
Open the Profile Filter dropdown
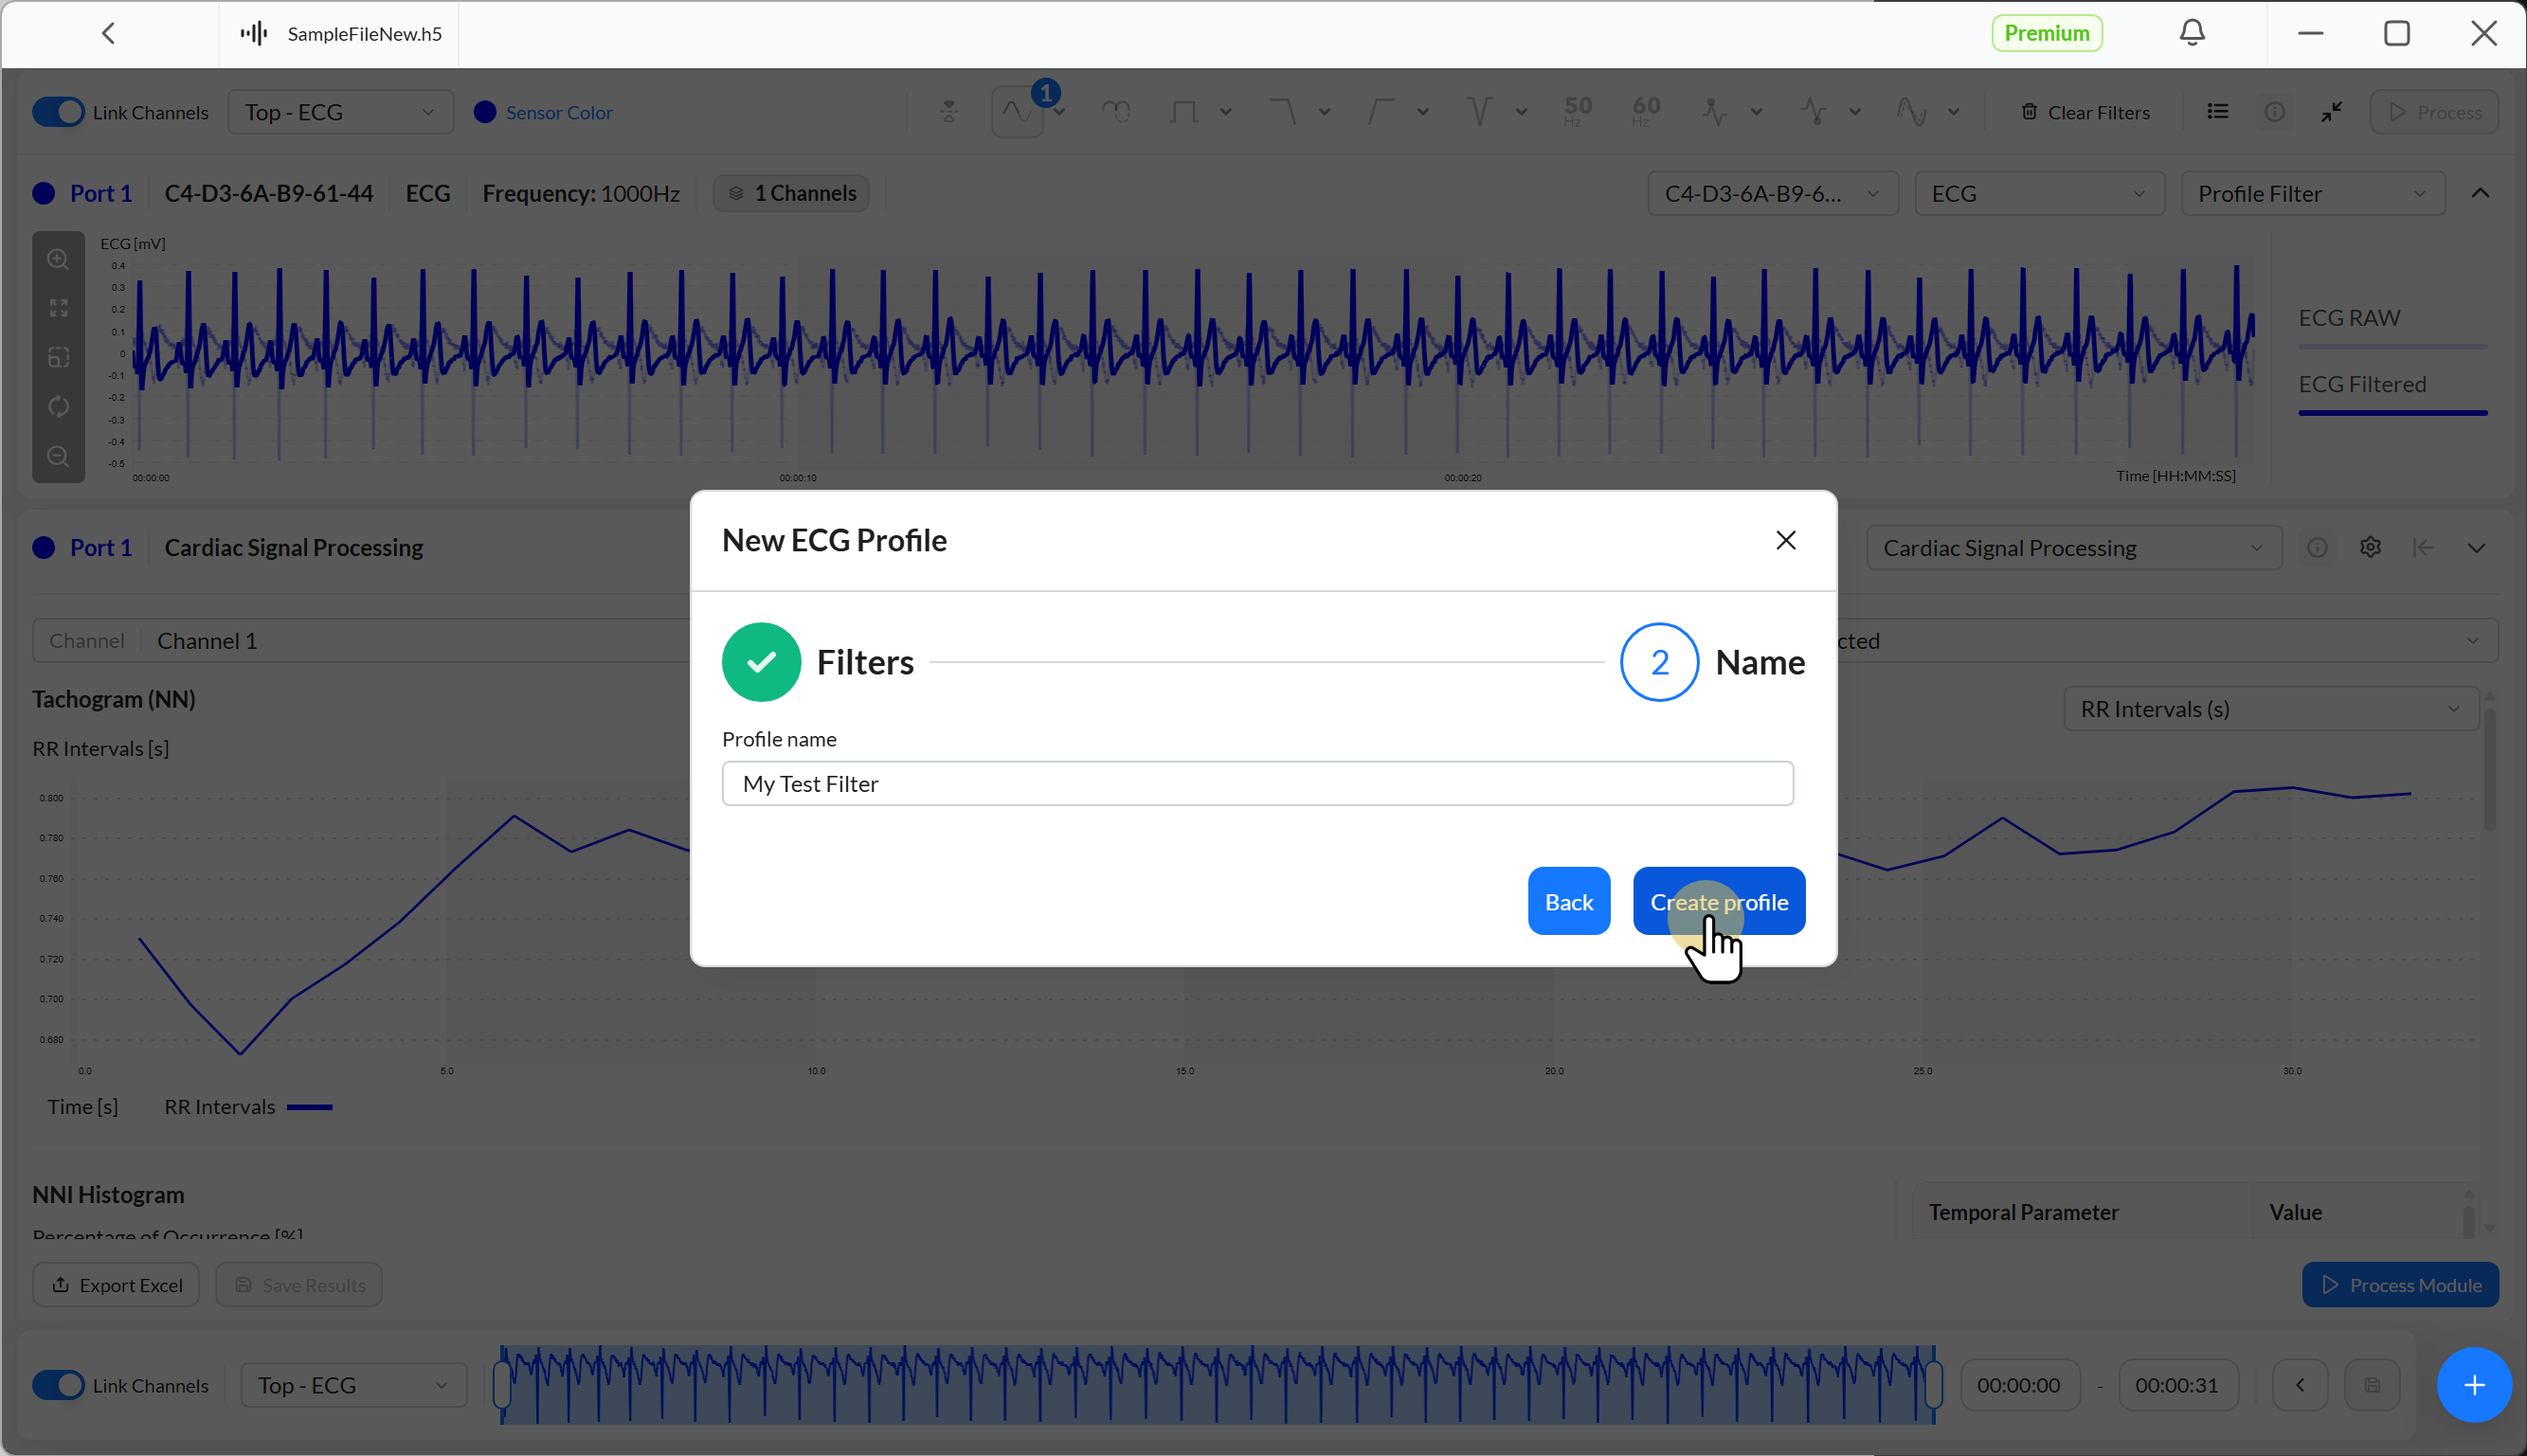pyautogui.click(x=2312, y=193)
